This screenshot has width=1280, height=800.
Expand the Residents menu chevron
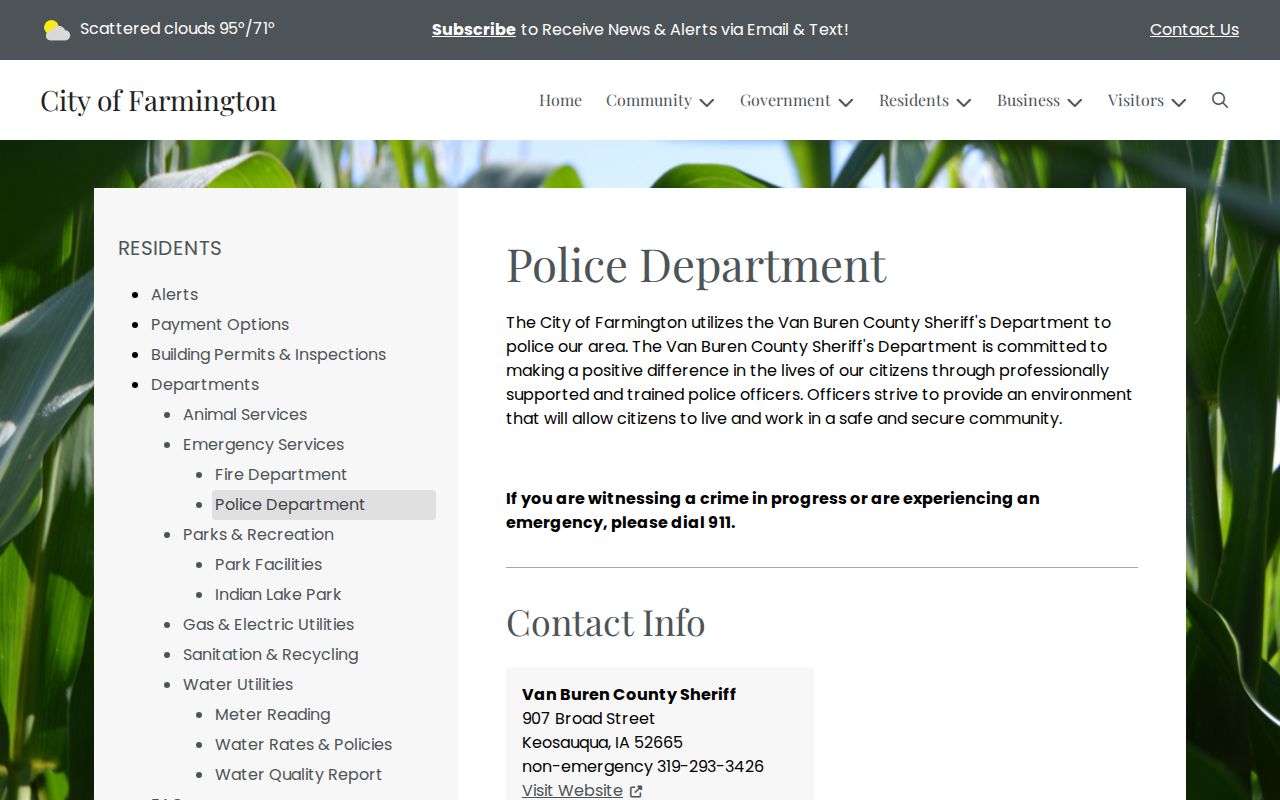(964, 102)
